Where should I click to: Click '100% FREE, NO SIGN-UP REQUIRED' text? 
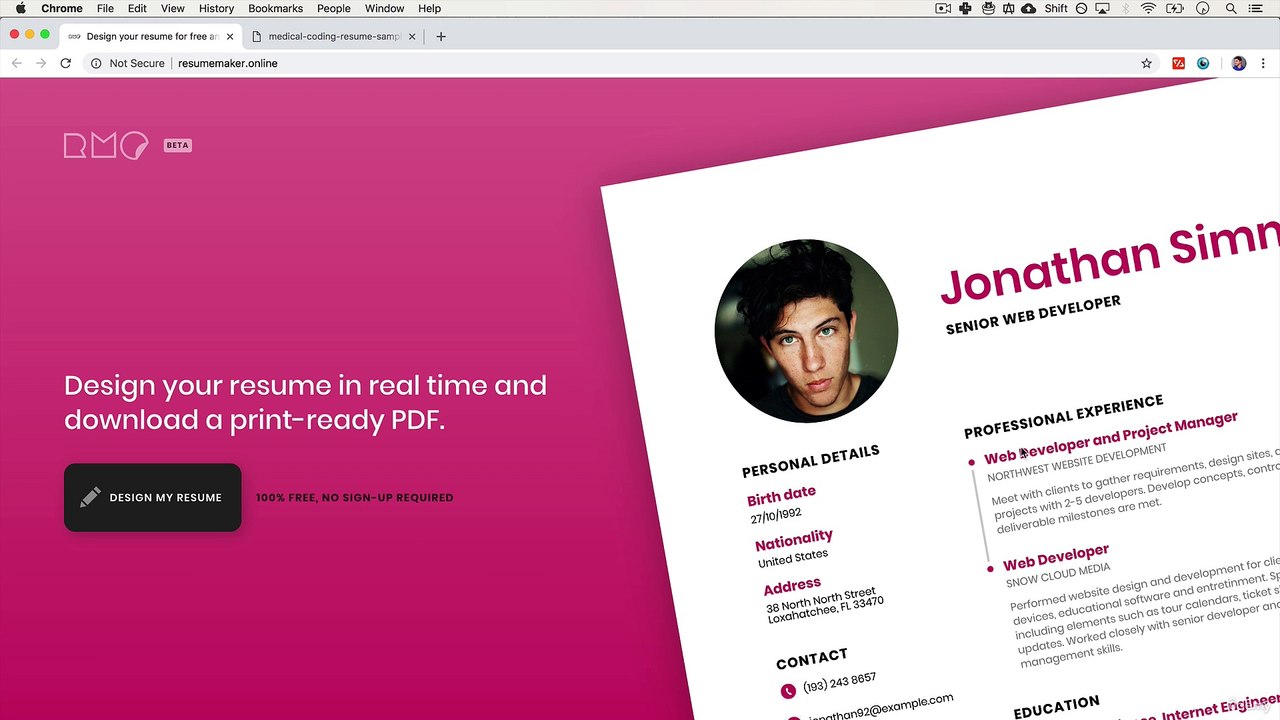coord(354,497)
